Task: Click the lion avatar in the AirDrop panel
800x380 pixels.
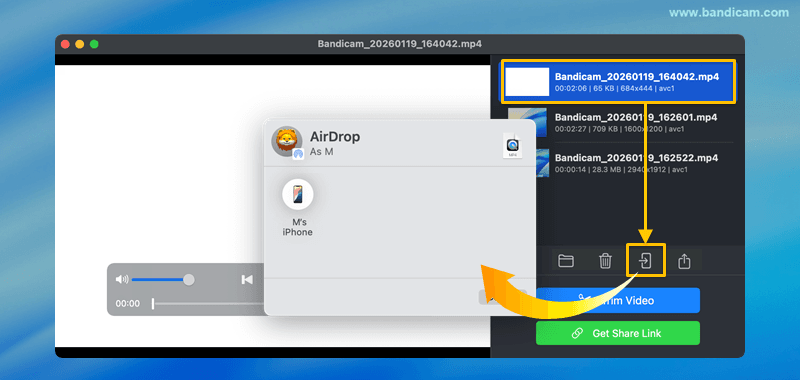Action: point(287,141)
